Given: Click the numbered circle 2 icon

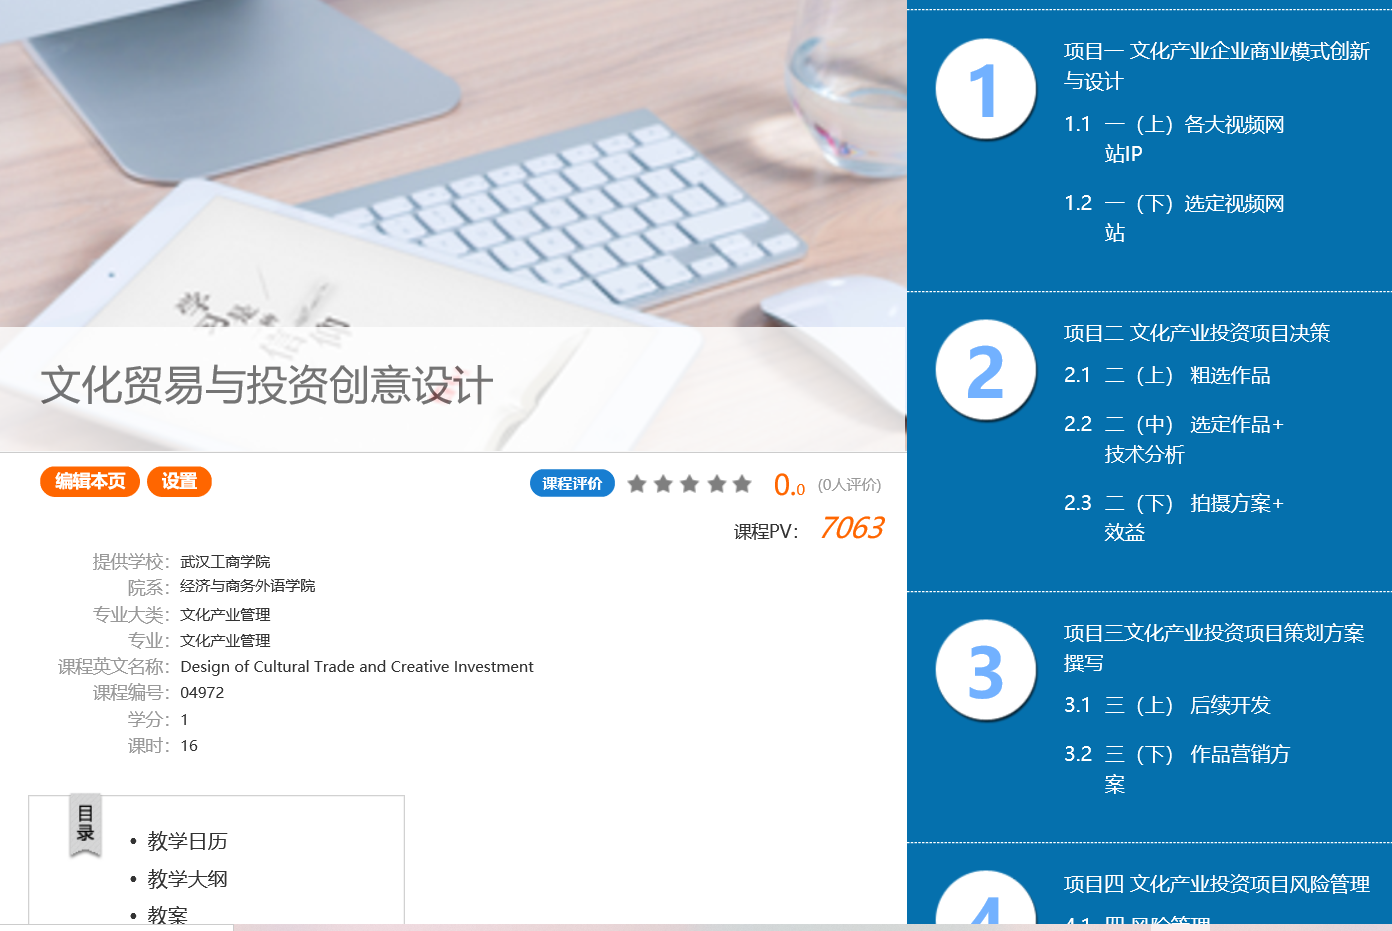Looking at the screenshot, I should point(985,370).
